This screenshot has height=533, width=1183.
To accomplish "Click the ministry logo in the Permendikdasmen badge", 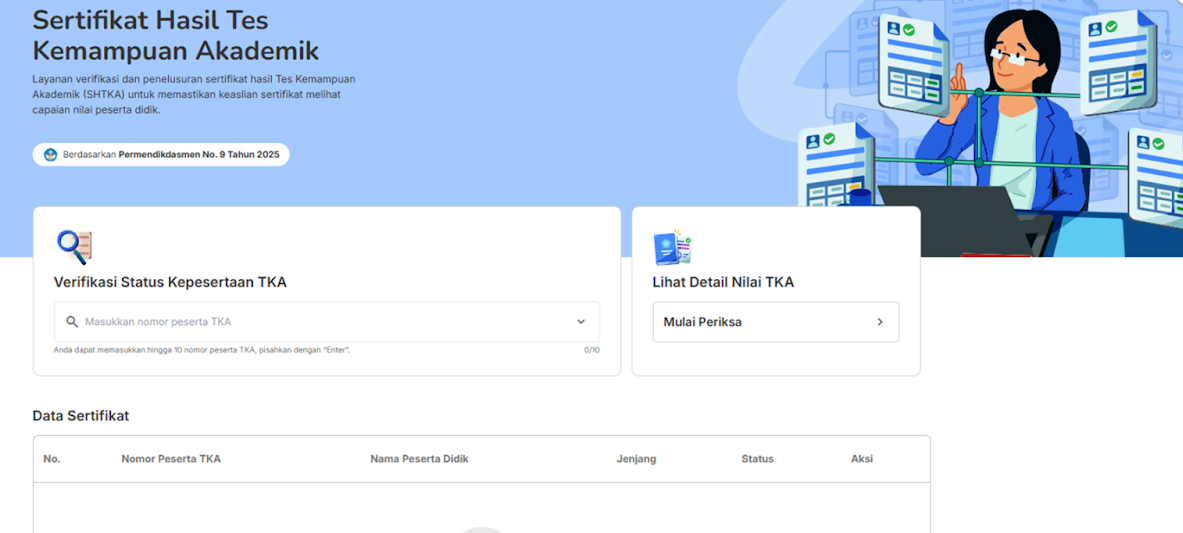I will 51,155.
